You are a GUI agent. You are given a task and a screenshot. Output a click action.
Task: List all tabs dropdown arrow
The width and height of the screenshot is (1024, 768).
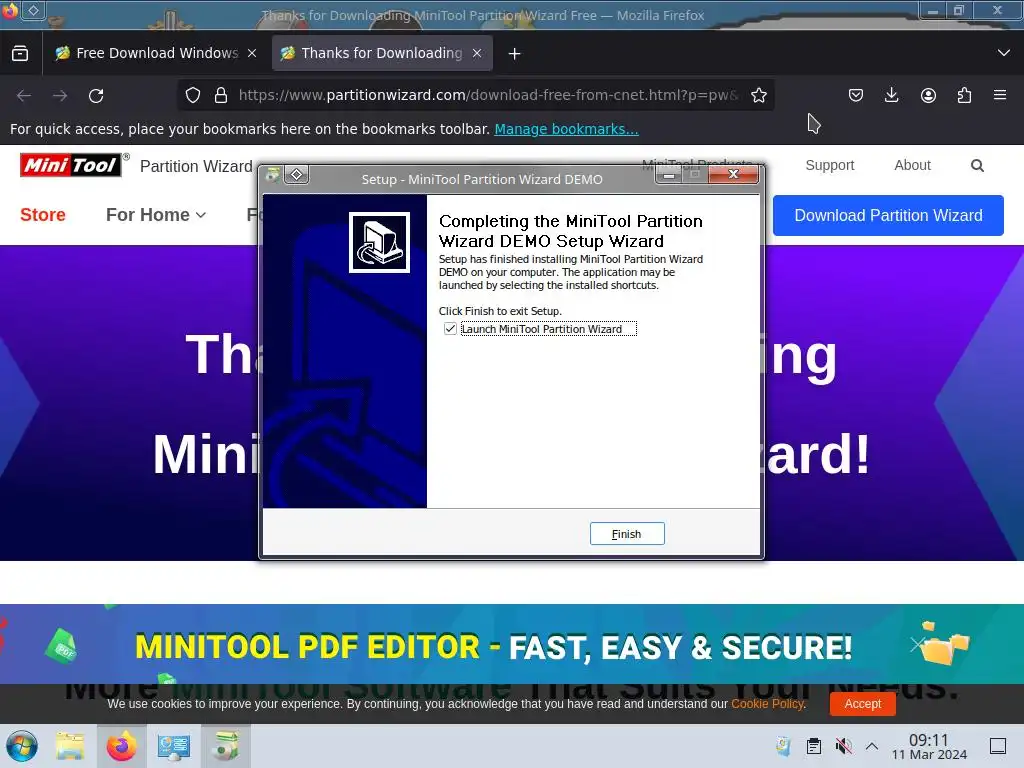[x=1004, y=53]
